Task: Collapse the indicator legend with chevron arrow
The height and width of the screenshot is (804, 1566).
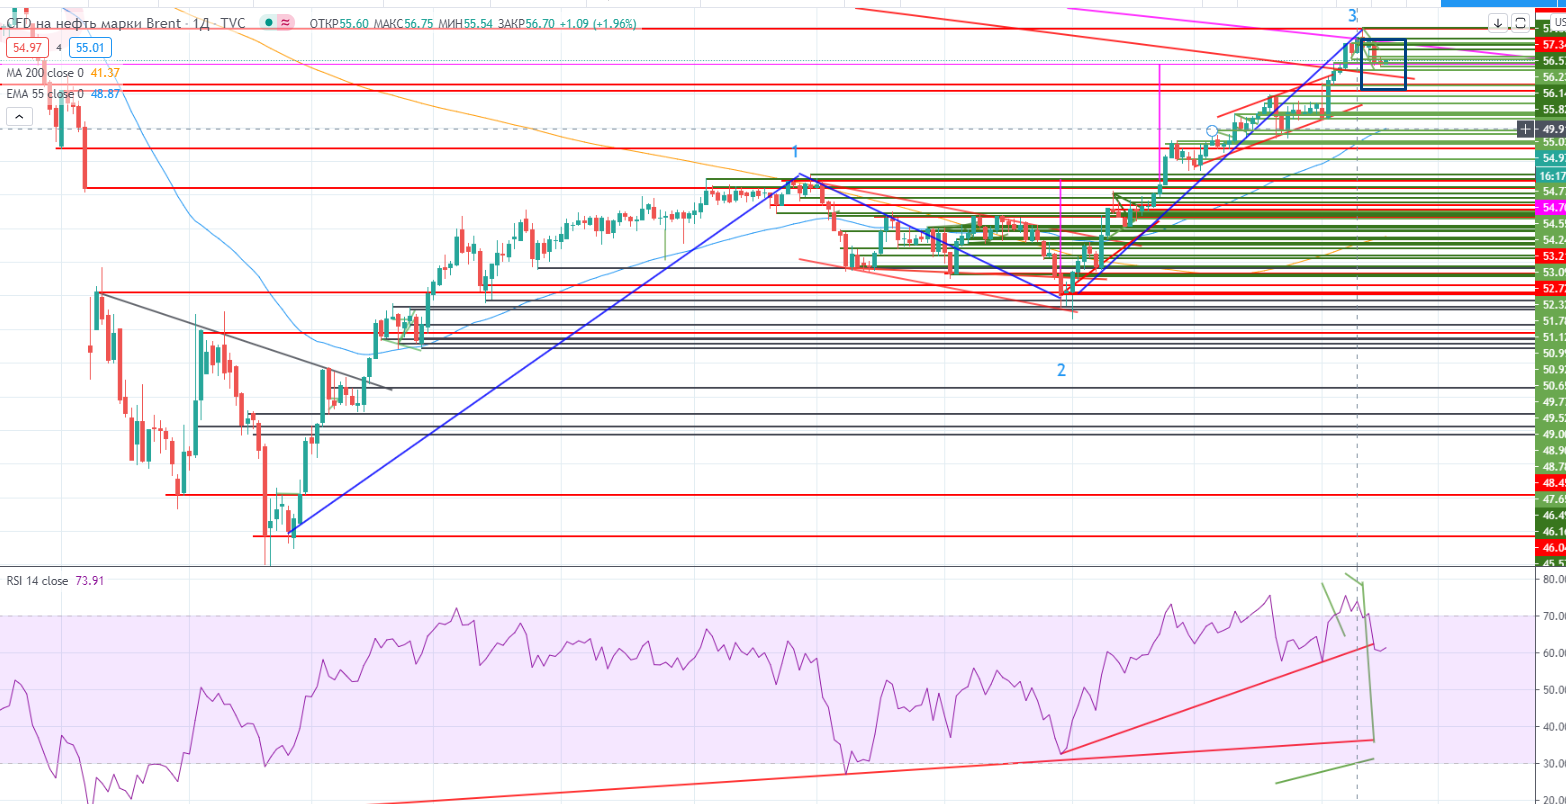Action: [x=18, y=117]
